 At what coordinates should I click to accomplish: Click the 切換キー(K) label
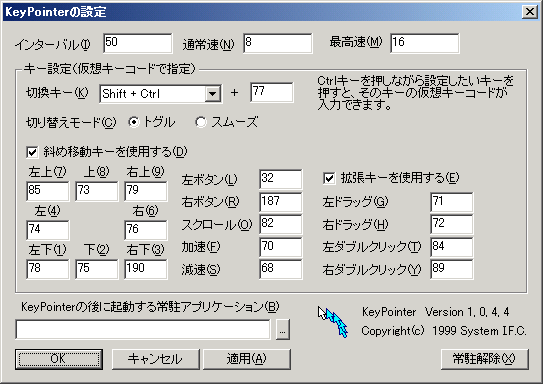[x=57, y=92]
